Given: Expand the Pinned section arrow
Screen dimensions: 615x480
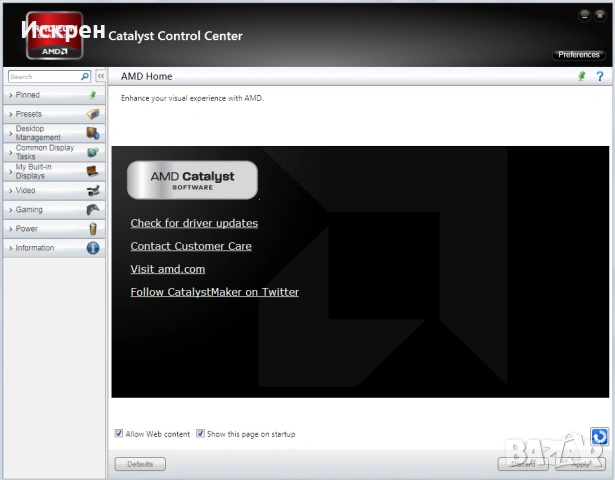Looking at the screenshot, I should (x=11, y=95).
